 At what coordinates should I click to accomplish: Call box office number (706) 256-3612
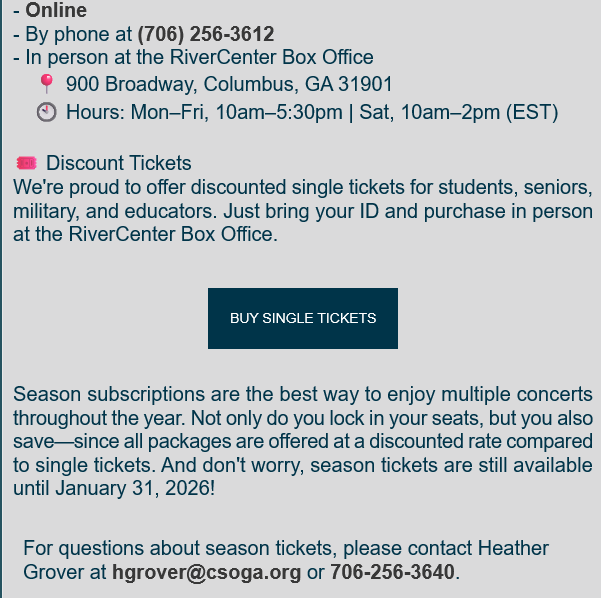coord(206,34)
